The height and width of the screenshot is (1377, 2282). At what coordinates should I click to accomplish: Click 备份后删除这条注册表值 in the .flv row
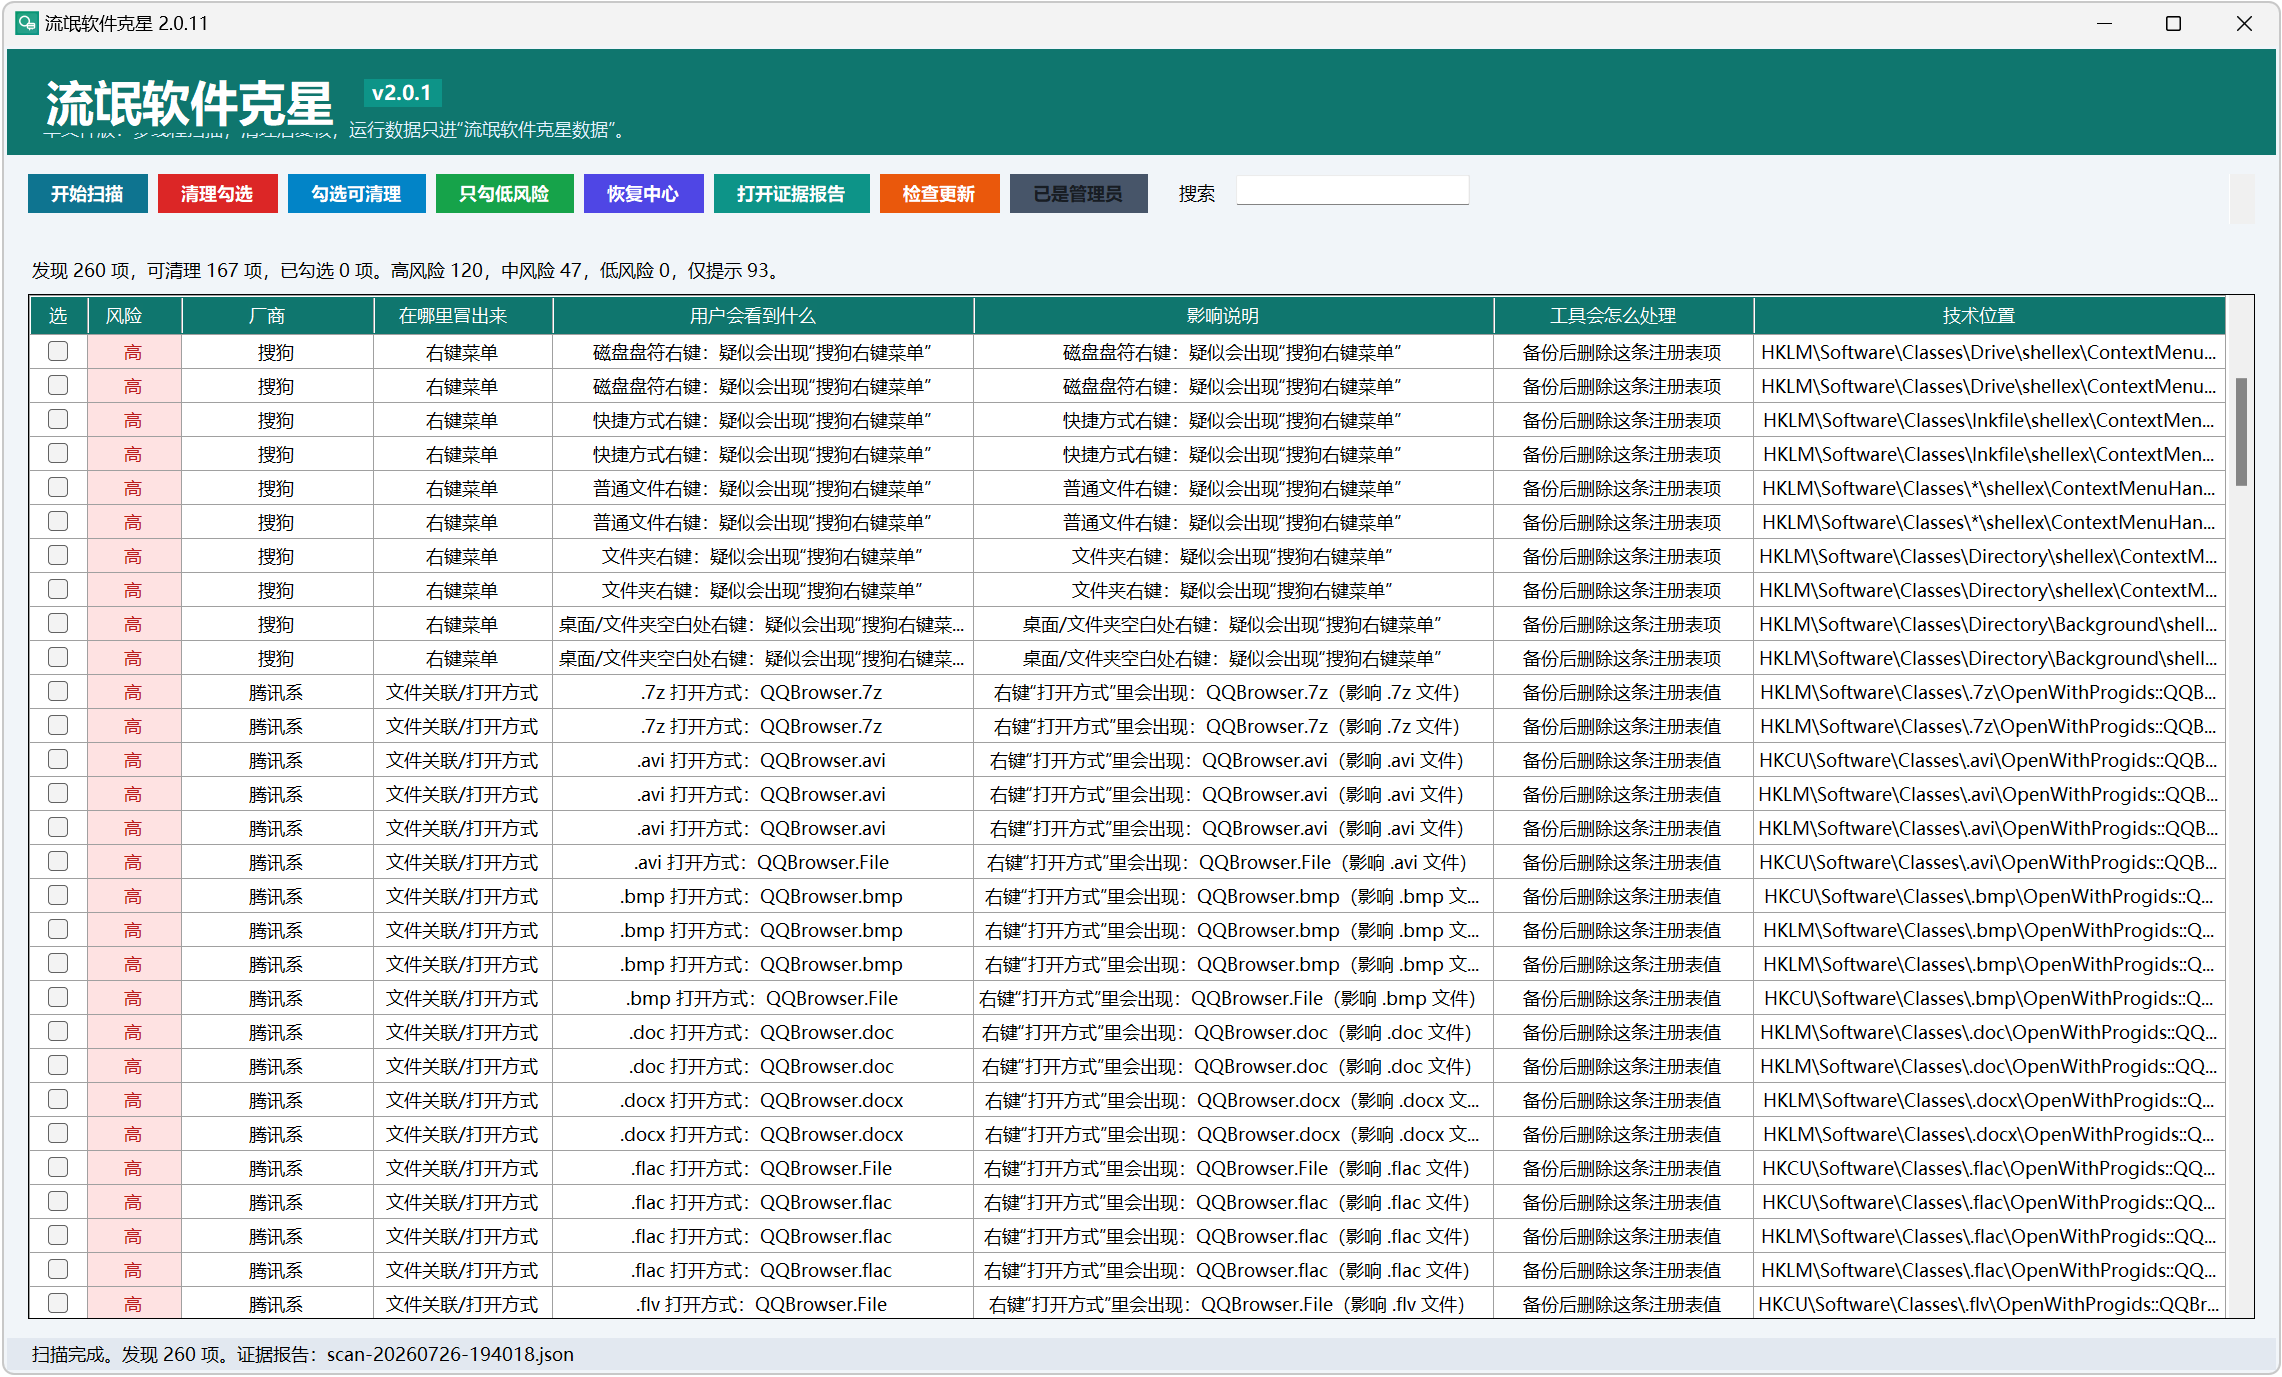point(1622,1304)
